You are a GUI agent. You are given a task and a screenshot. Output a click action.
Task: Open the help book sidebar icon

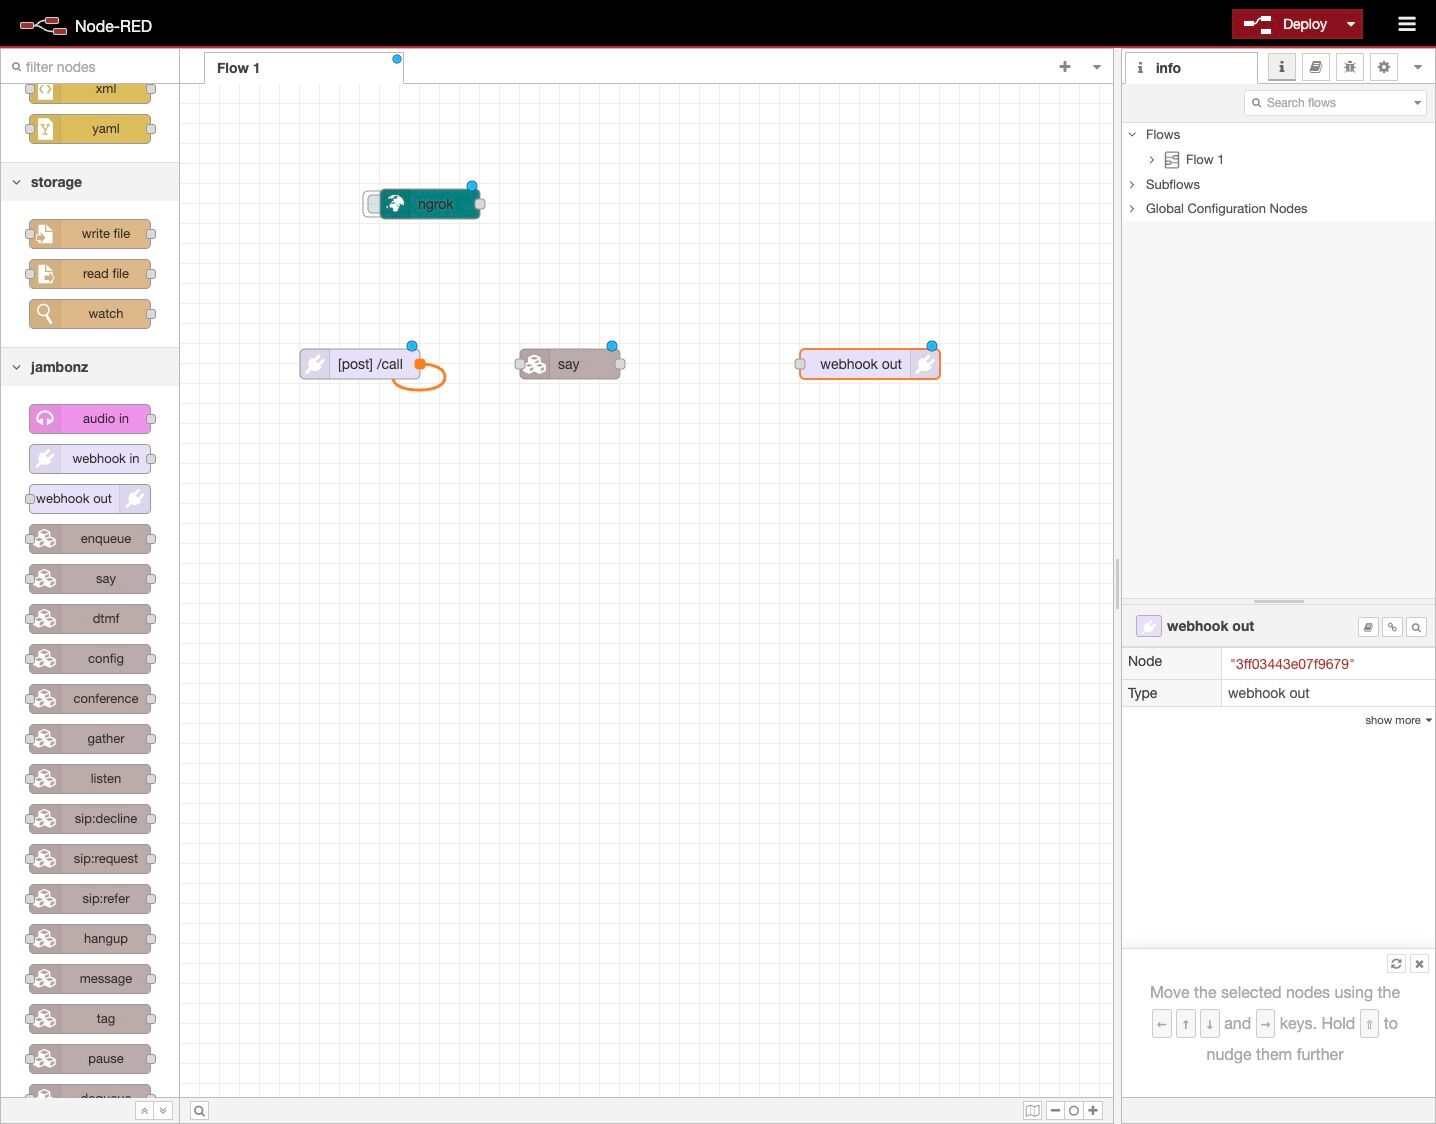coord(1316,67)
